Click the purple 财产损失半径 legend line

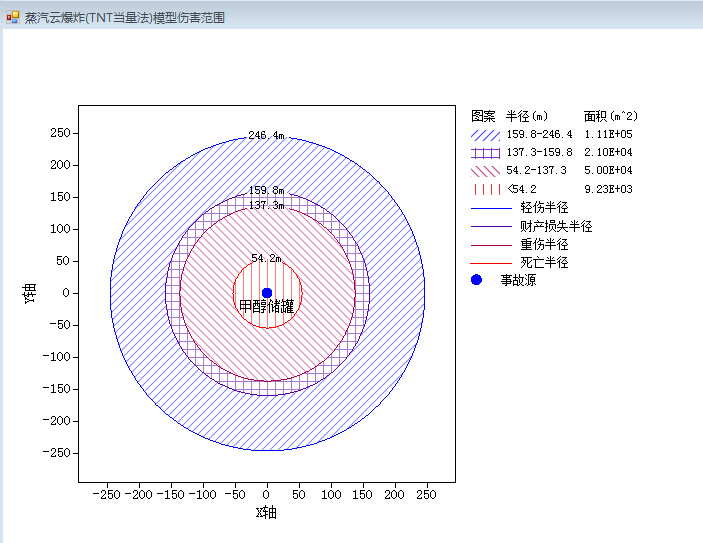pyautogui.click(x=491, y=226)
